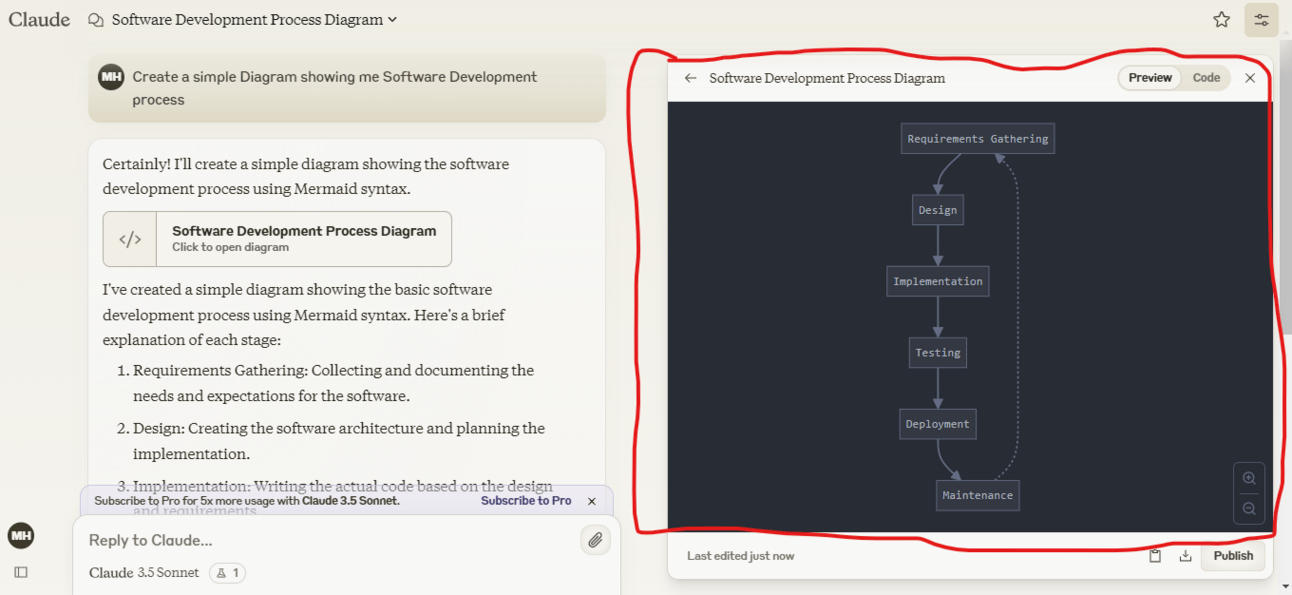This screenshot has width=1292, height=595.
Task: Click the style badge showing 1
Action: coord(228,573)
